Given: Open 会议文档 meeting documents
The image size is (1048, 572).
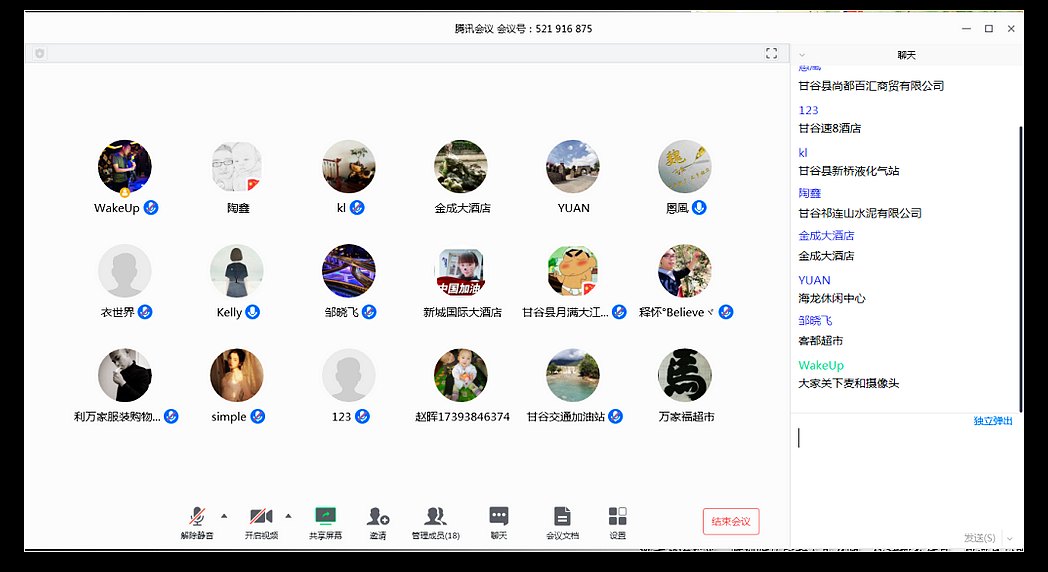Looking at the screenshot, I should (x=562, y=517).
